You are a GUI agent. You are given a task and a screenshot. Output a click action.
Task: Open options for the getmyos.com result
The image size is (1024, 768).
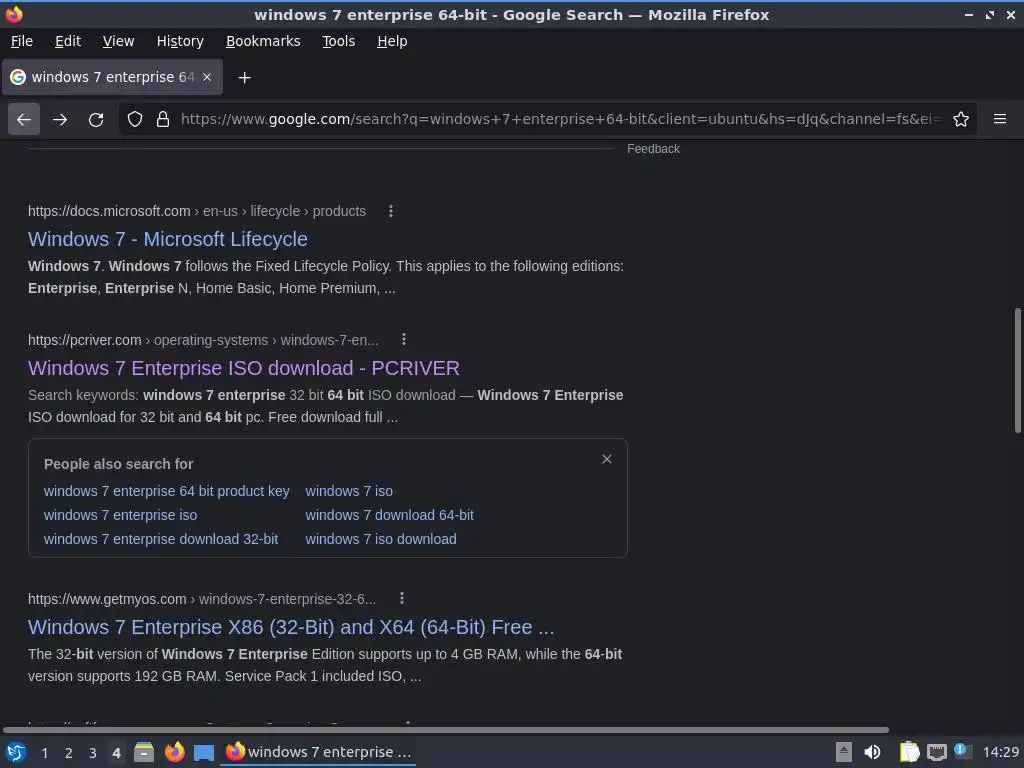coord(402,598)
